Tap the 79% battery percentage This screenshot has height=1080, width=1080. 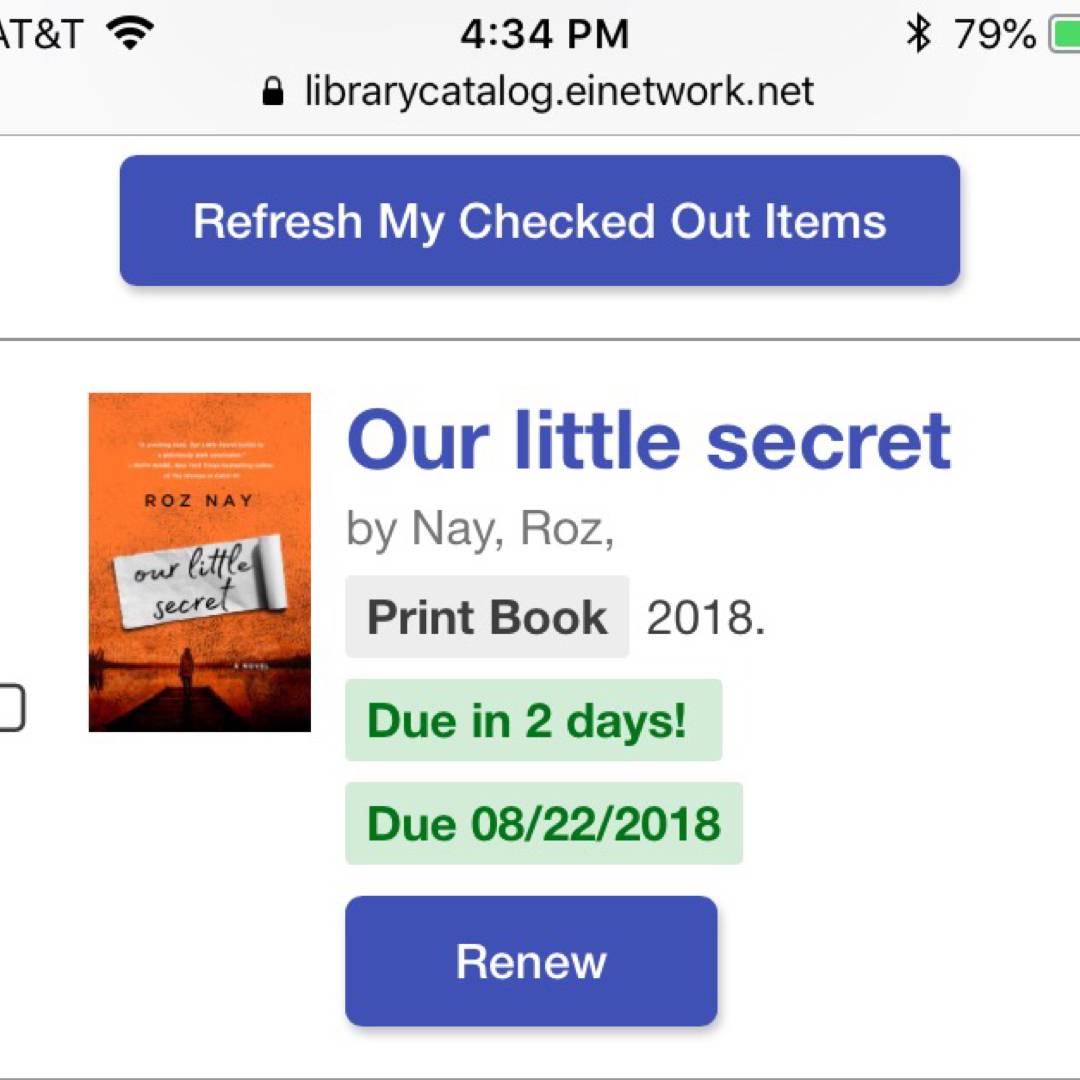tap(994, 35)
